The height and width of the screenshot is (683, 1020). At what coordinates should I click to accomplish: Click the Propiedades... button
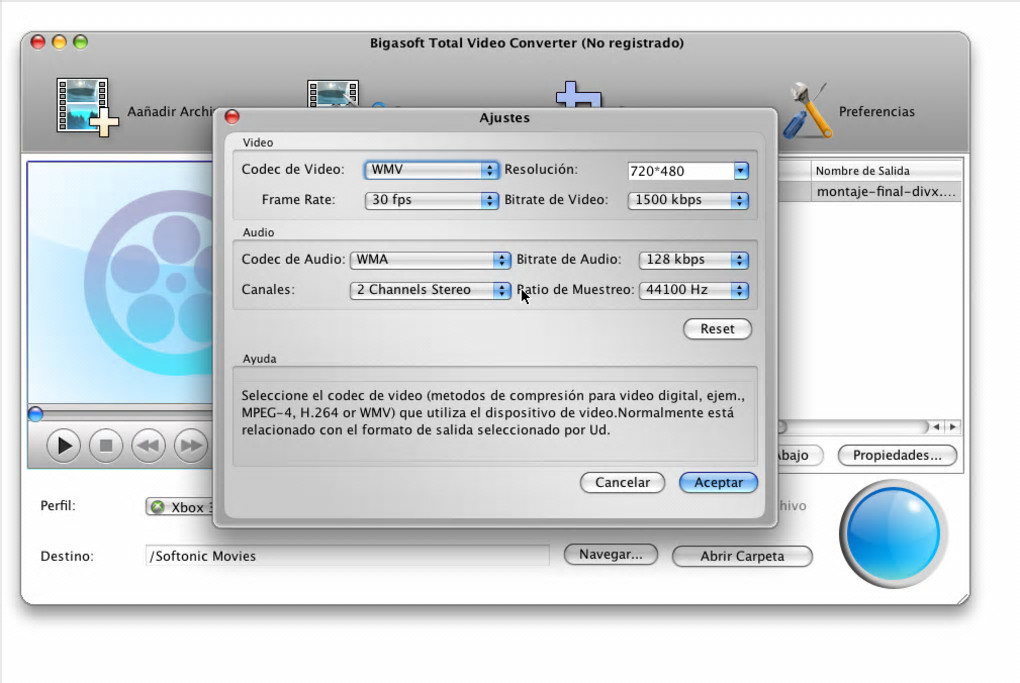897,455
